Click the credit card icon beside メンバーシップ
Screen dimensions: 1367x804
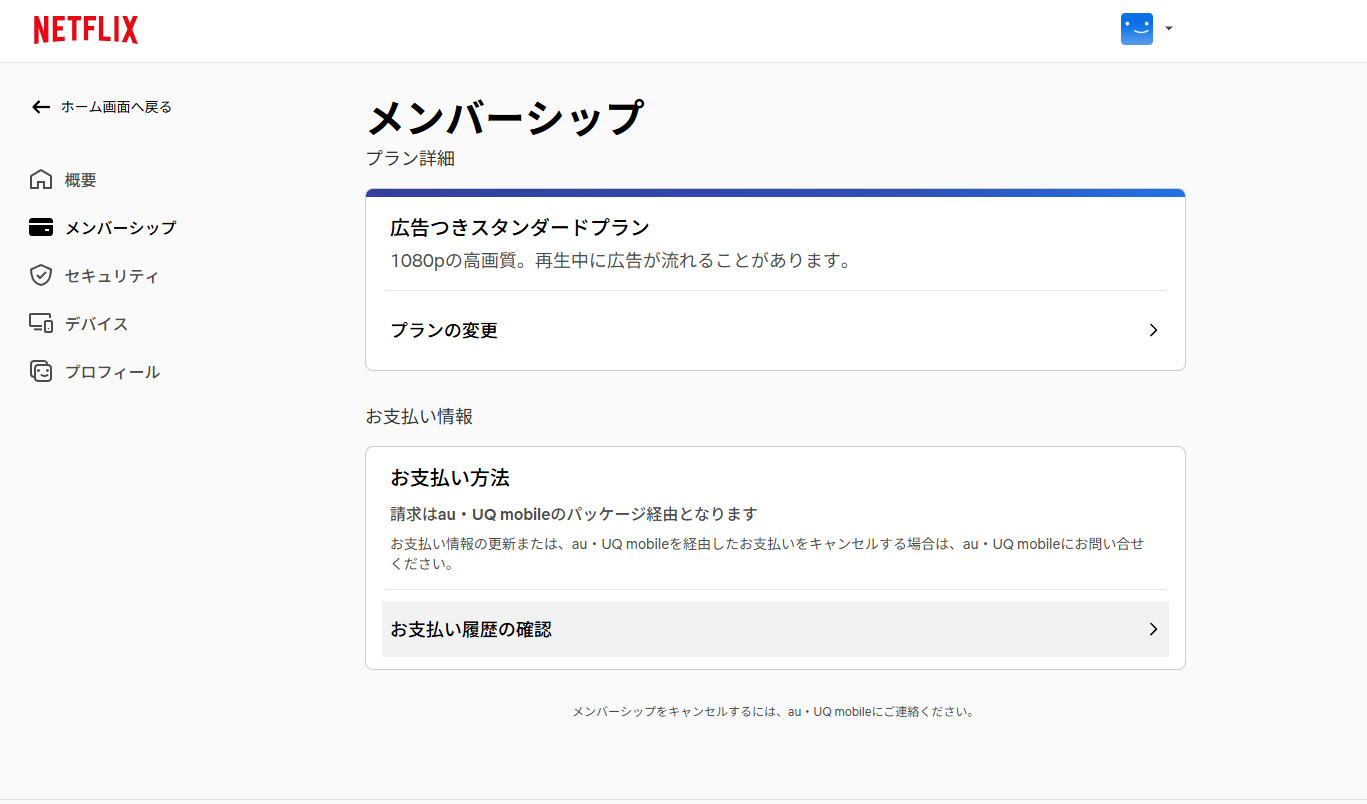(x=40, y=227)
